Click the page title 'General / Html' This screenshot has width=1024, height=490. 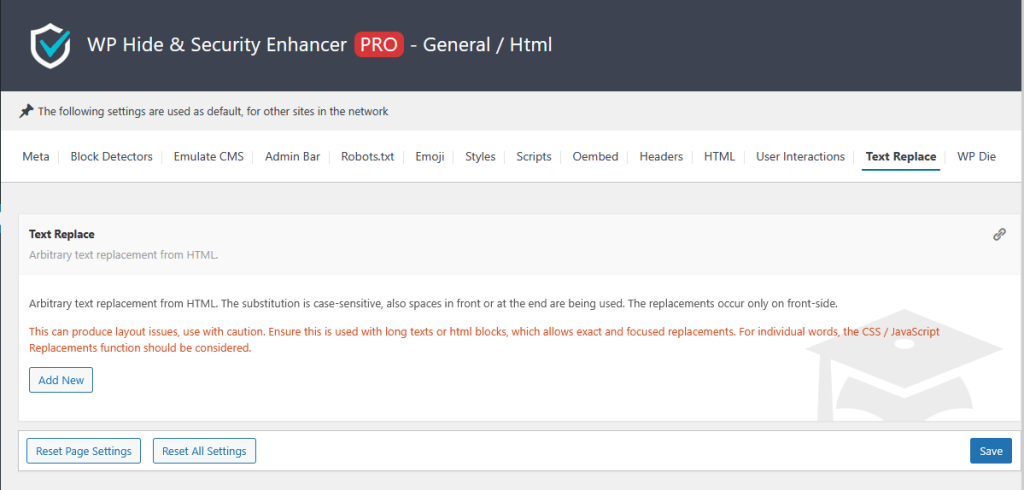click(488, 44)
